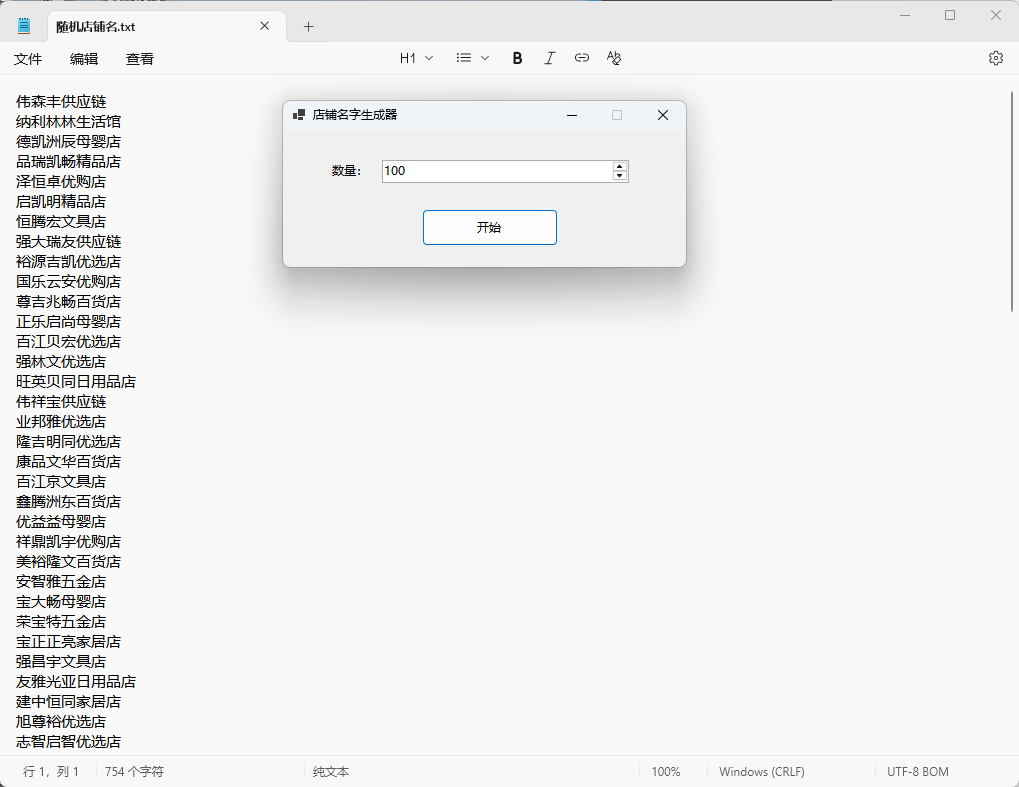Click inside the 数量 input field

pyautogui.click(x=495, y=171)
